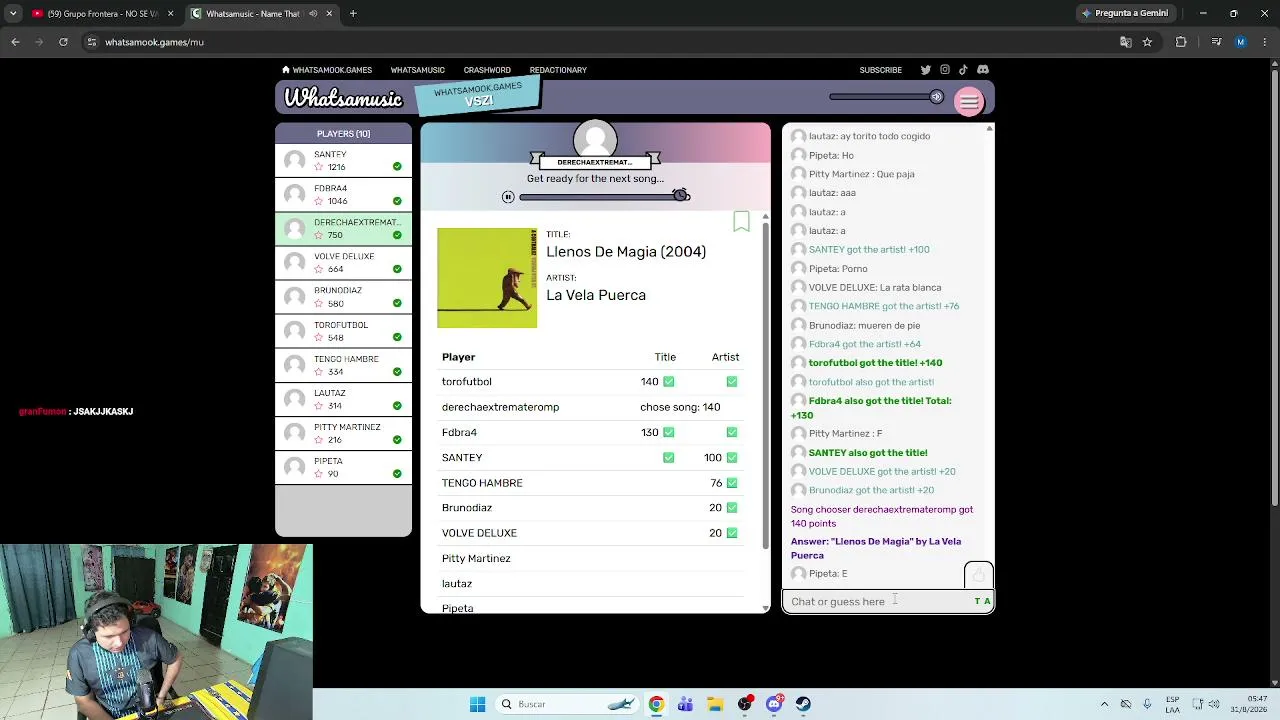Click VOLVE DELUXE's artist checkmark in results
The height and width of the screenshot is (720, 1280).
pyautogui.click(x=732, y=533)
